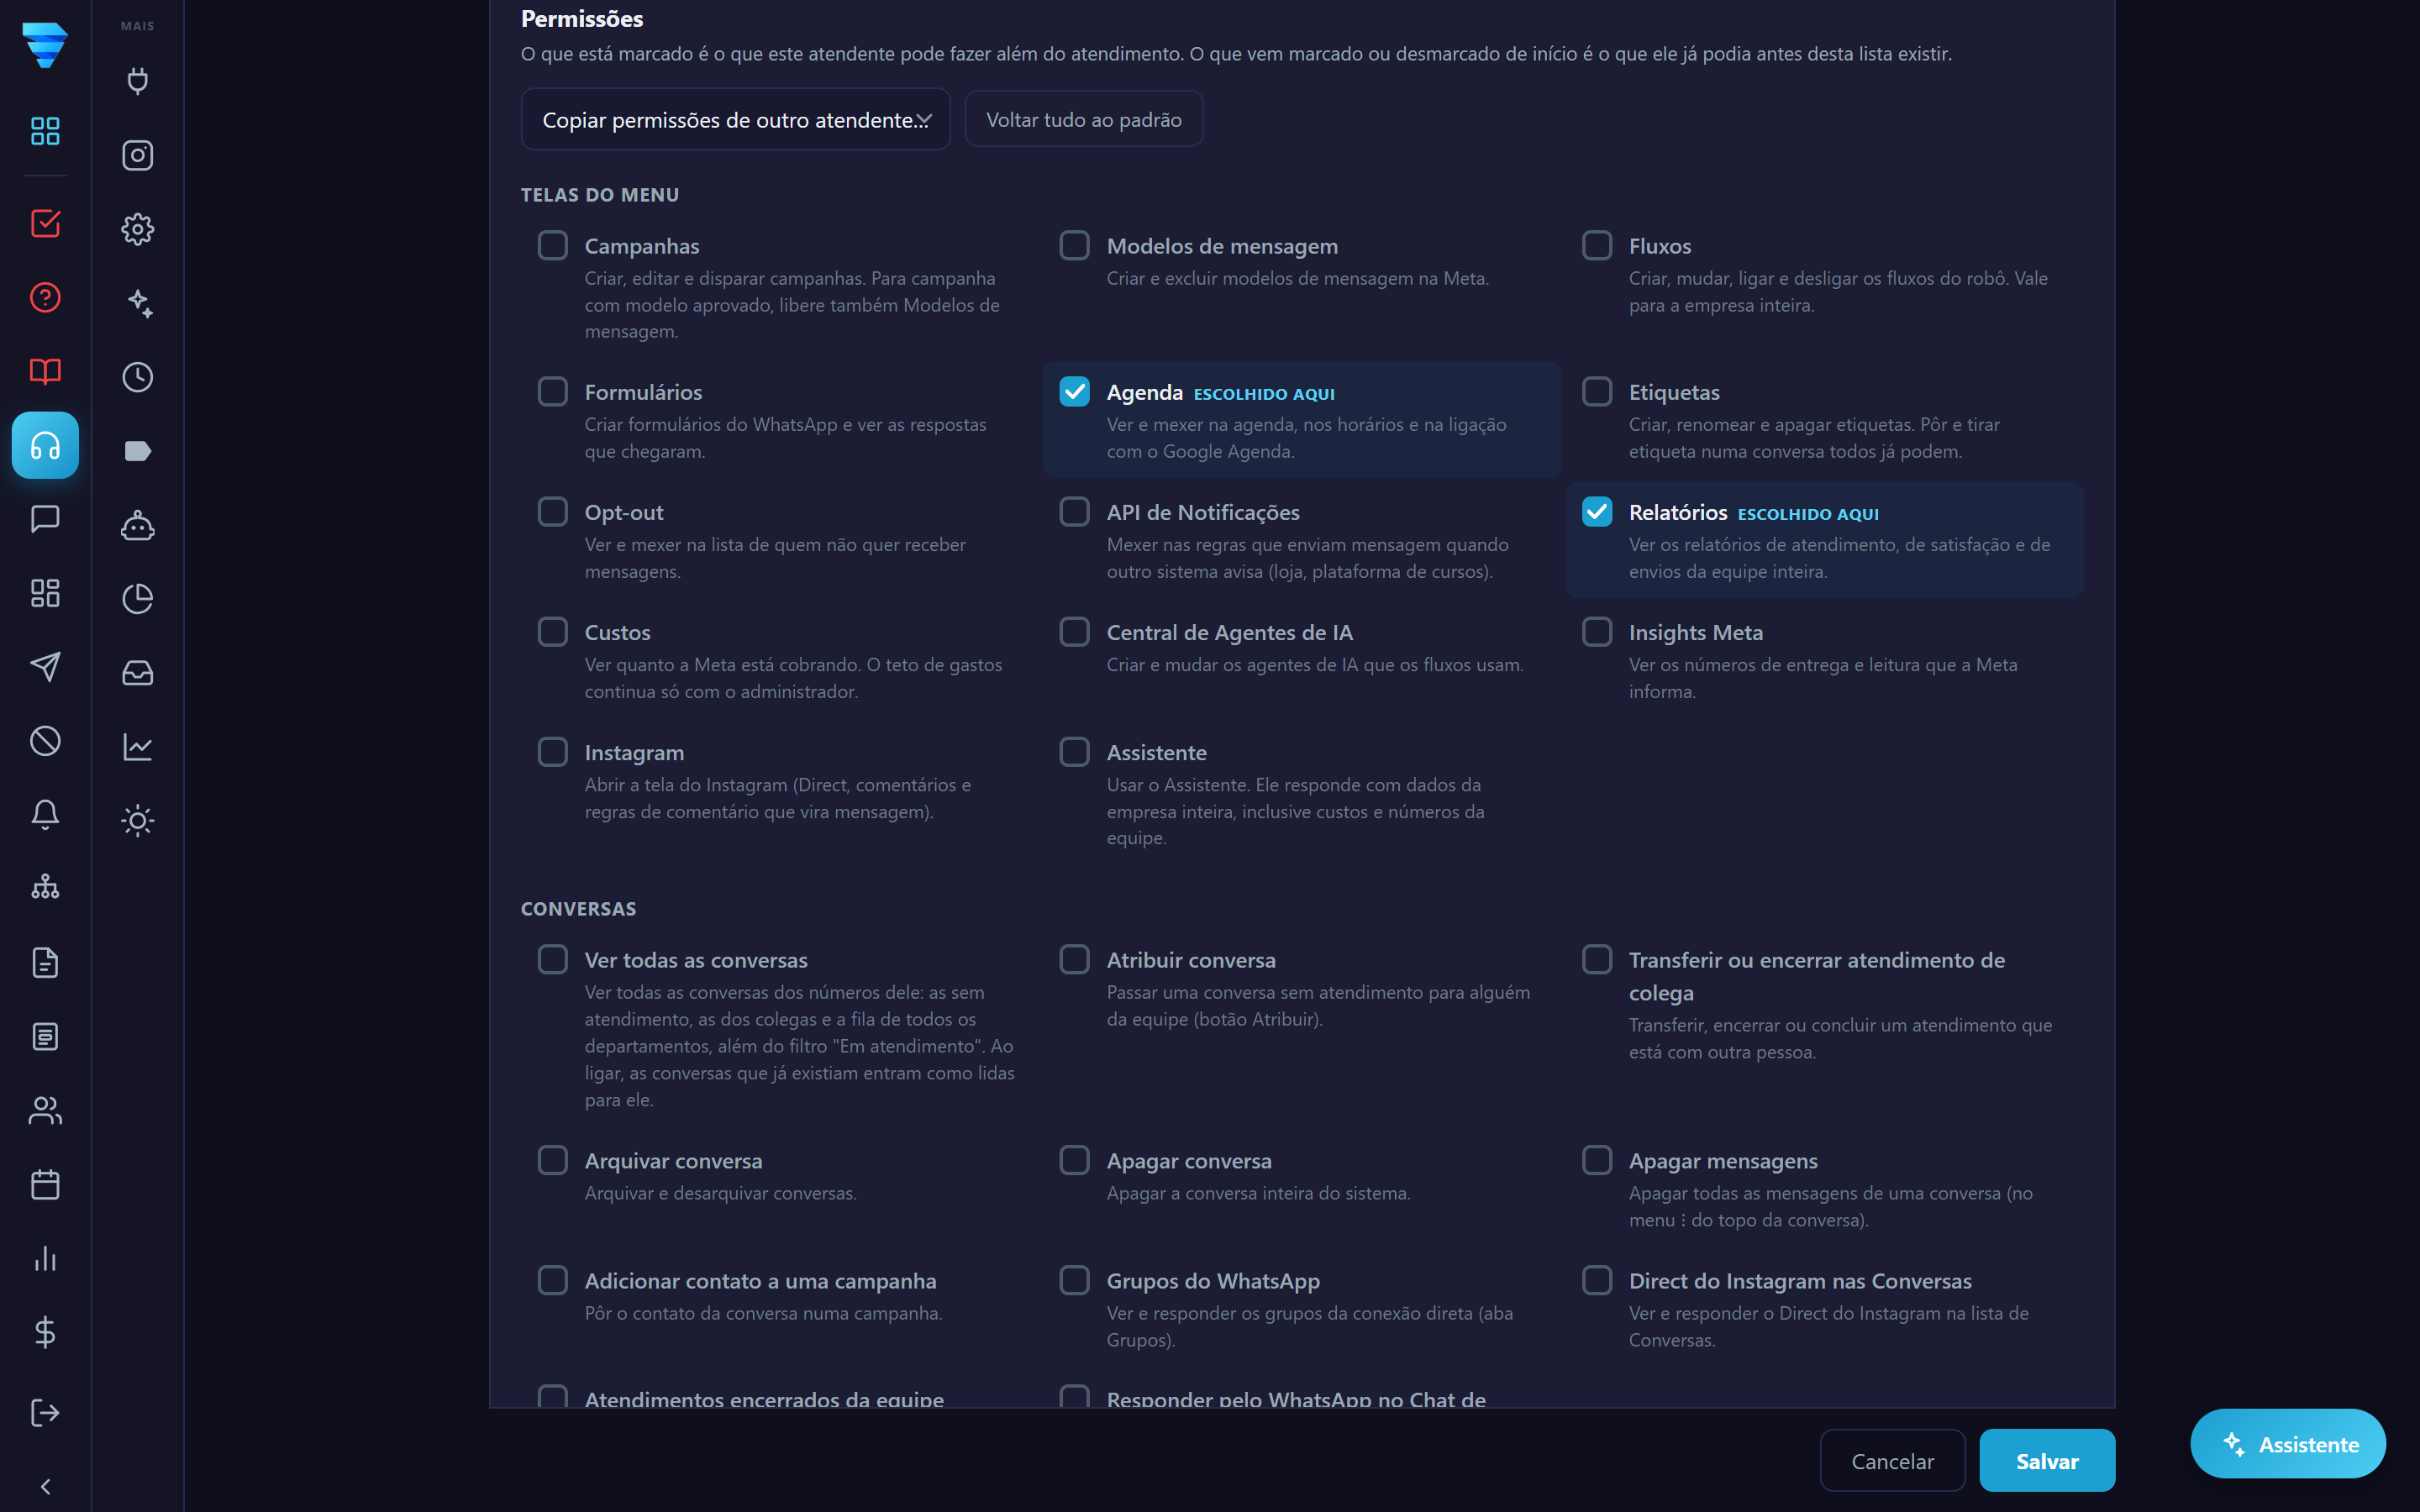Click the app logo at top left
This screenshot has height=1512, width=2420.
click(x=45, y=45)
